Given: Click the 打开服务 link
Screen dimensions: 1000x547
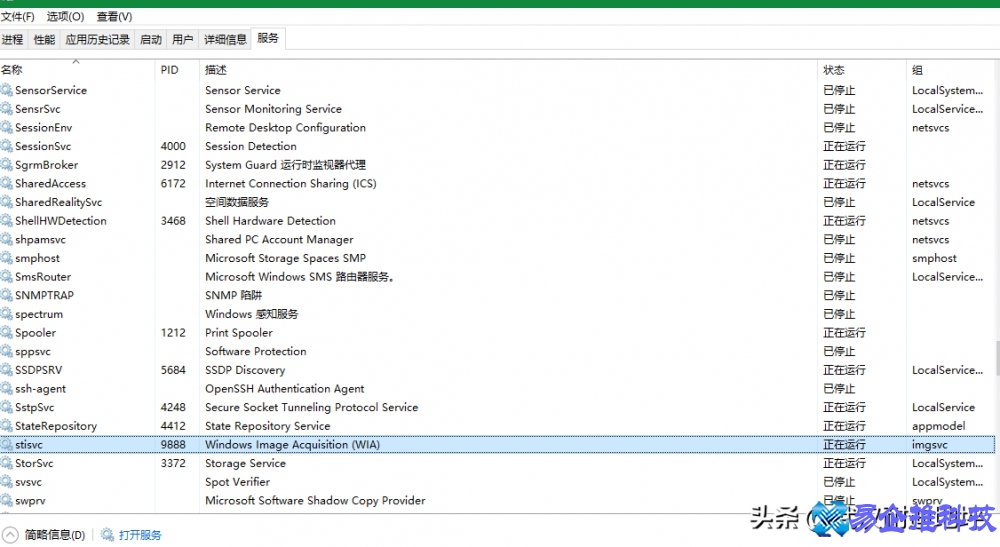Looking at the screenshot, I should coord(140,535).
